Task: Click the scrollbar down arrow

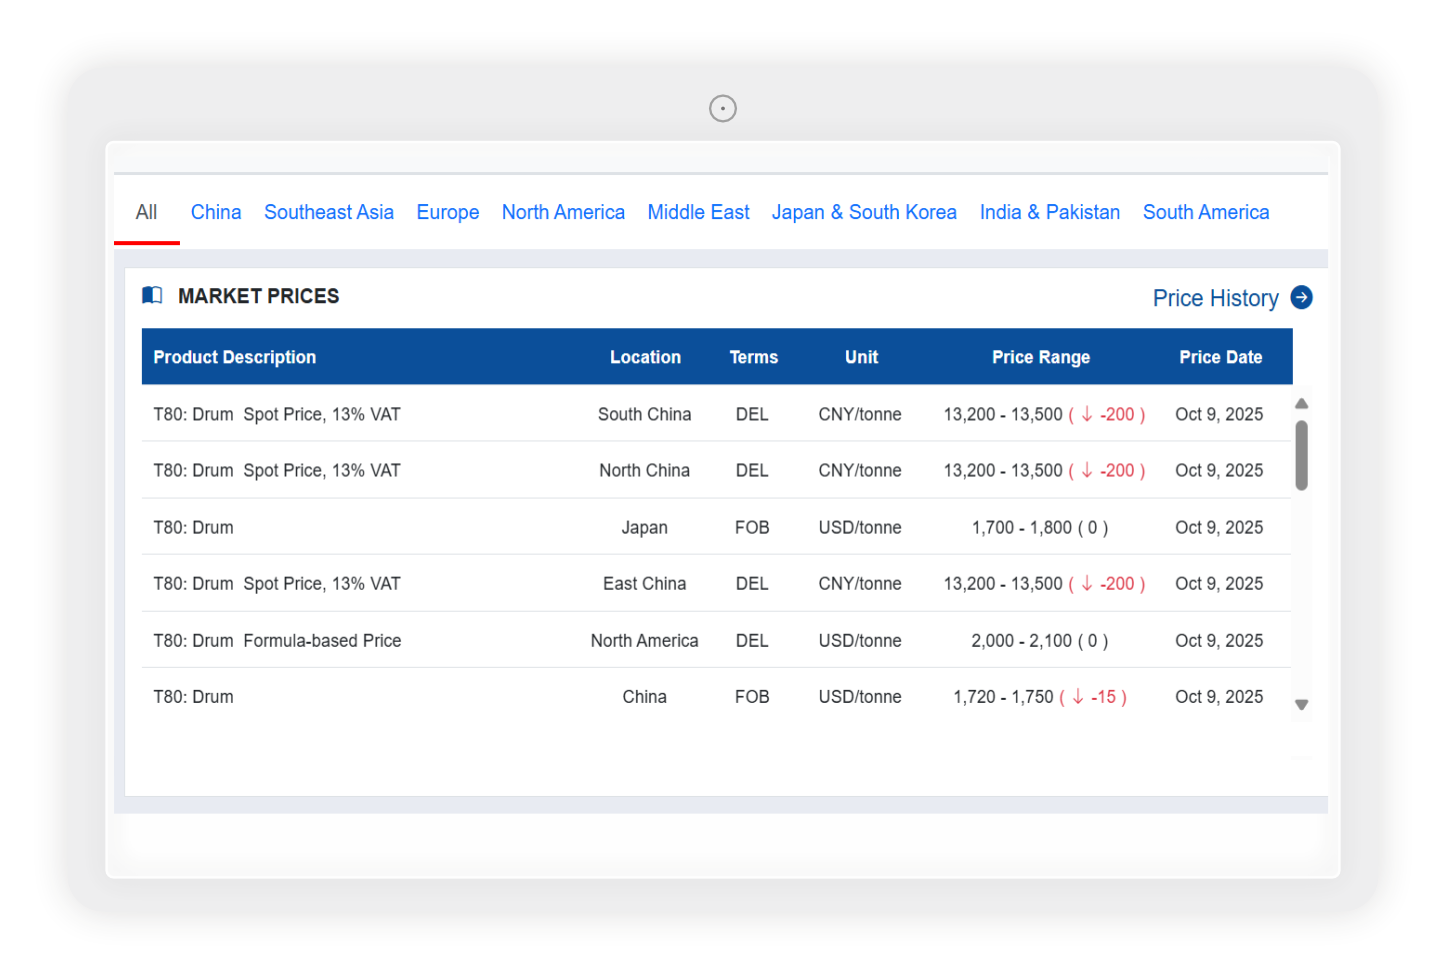Action: click(x=1301, y=705)
